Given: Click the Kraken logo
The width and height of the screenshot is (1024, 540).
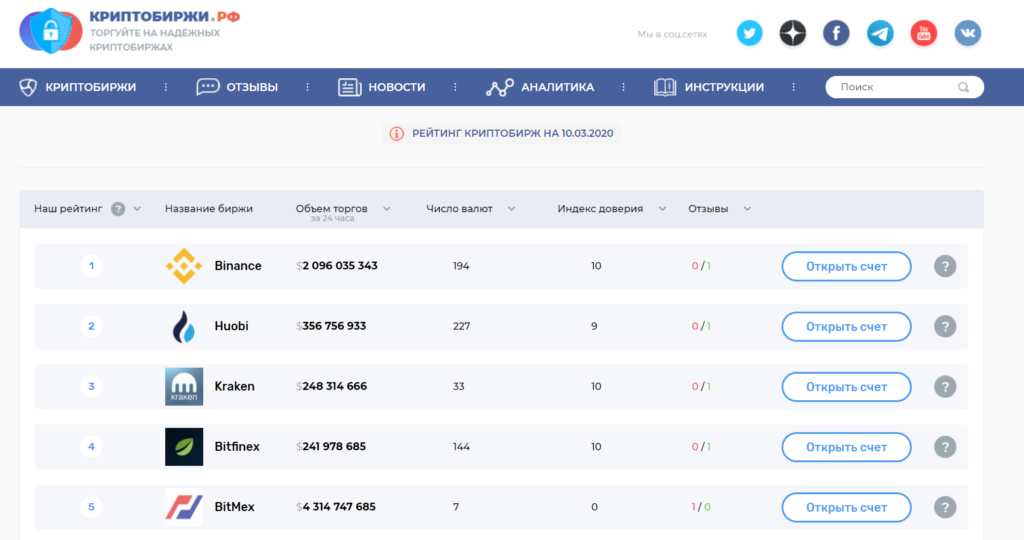Looking at the screenshot, I should pos(184,387).
